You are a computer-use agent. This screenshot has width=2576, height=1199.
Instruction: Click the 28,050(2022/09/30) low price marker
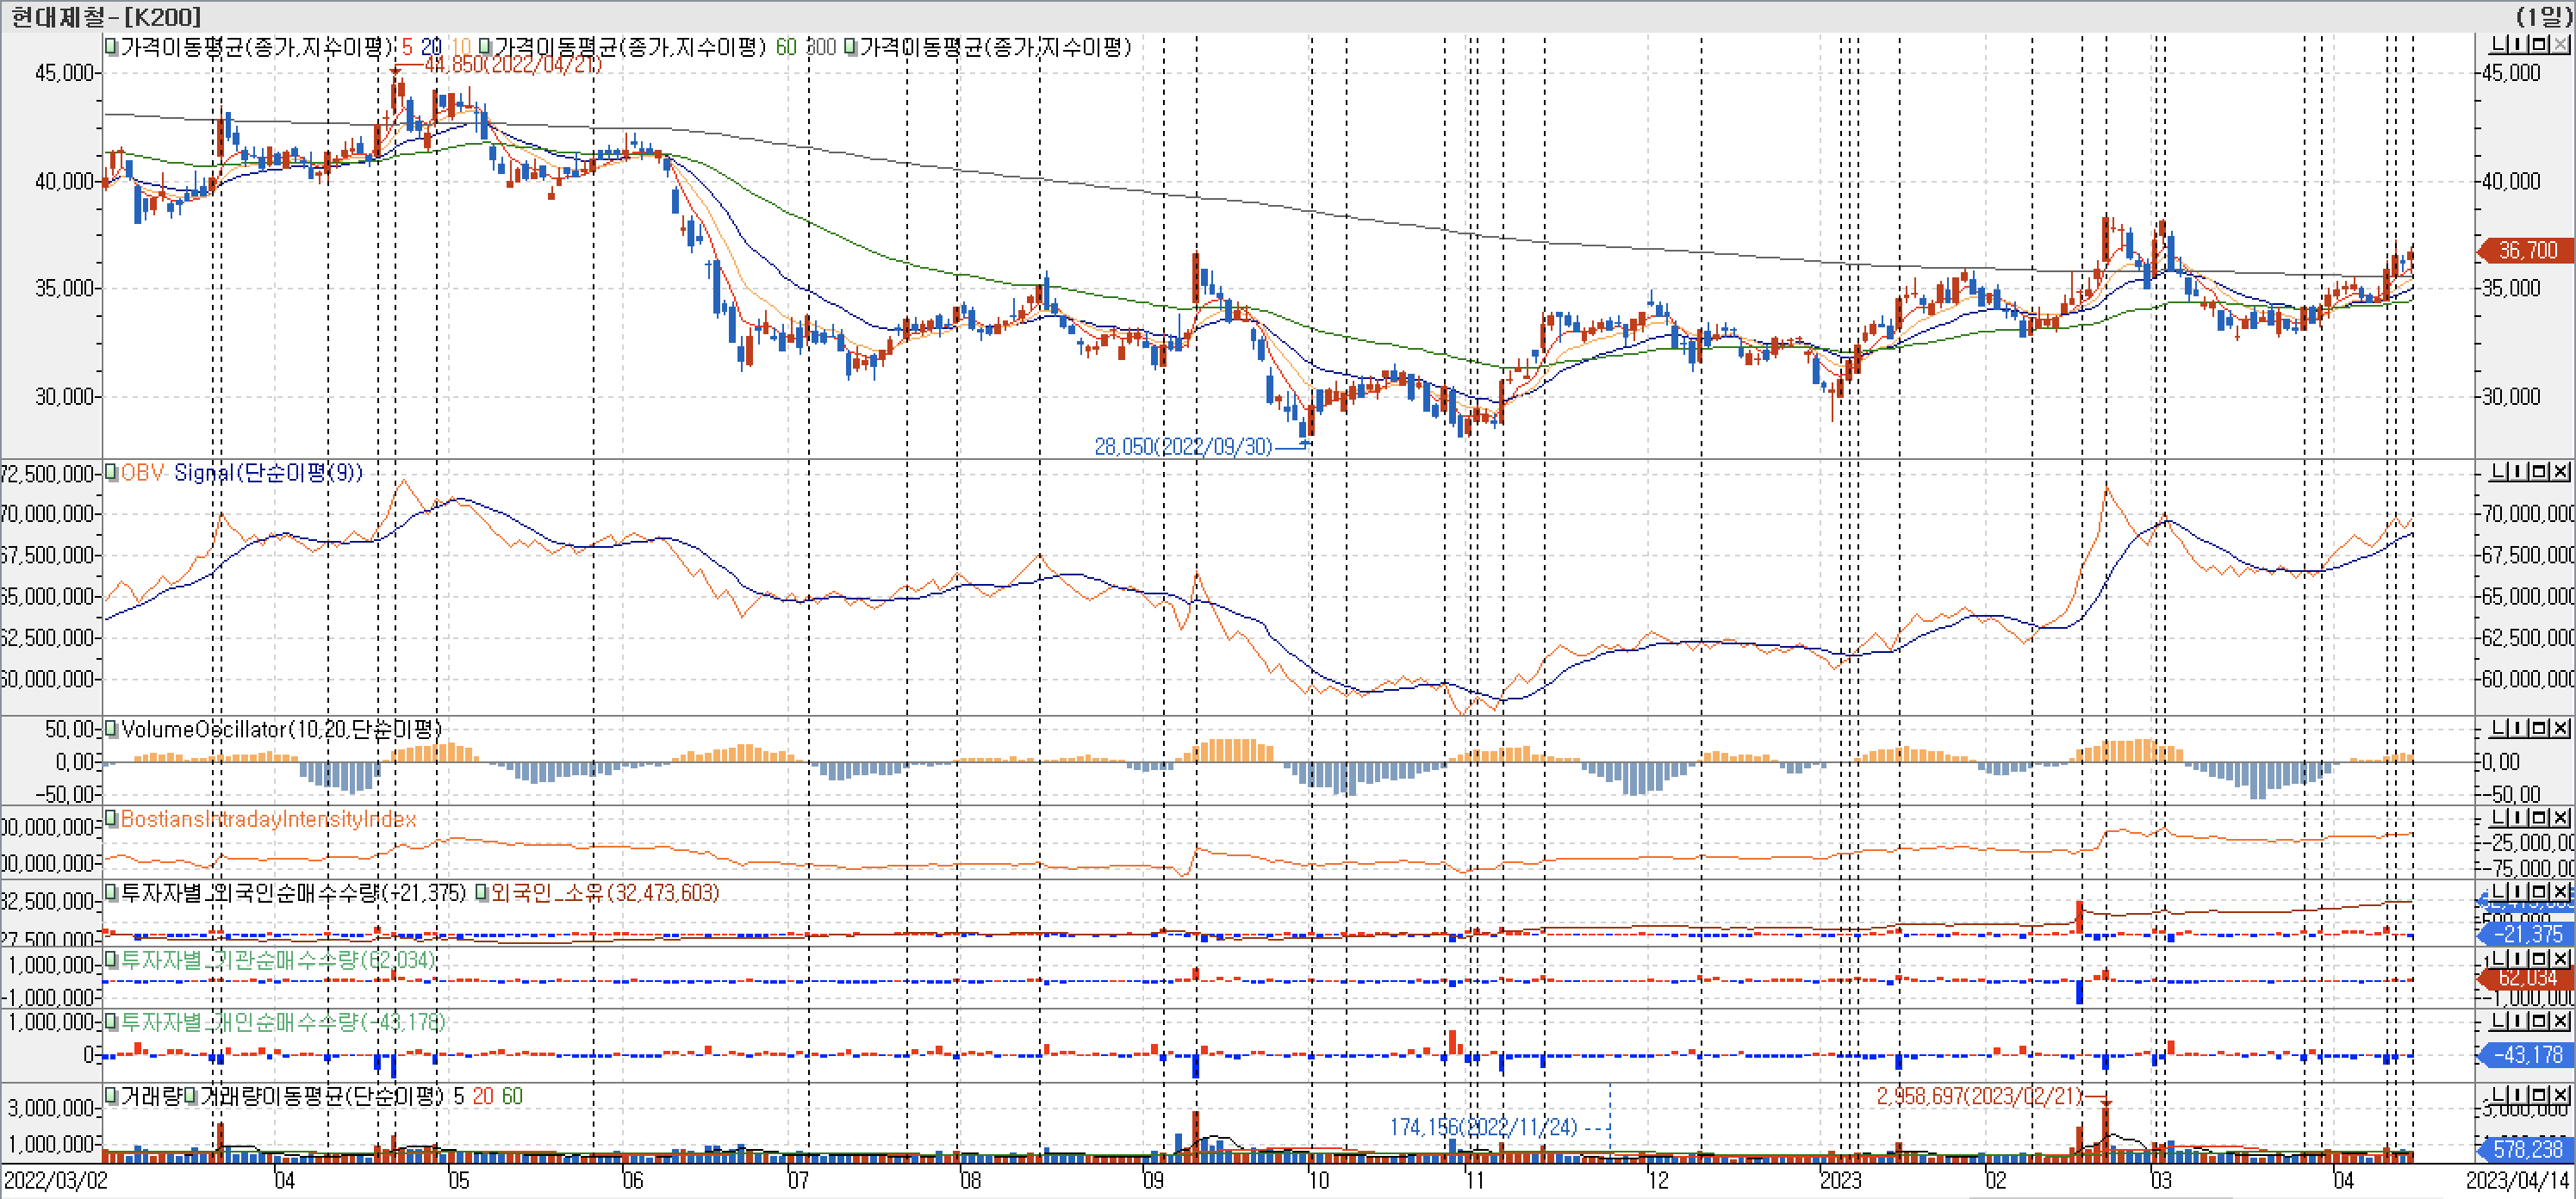tap(1183, 447)
